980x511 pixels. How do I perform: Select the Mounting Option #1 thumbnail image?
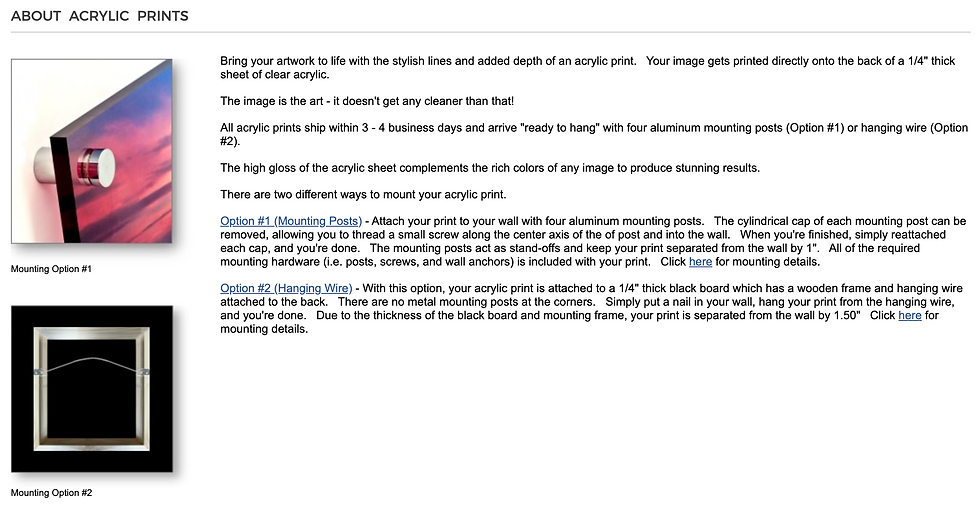(x=91, y=151)
